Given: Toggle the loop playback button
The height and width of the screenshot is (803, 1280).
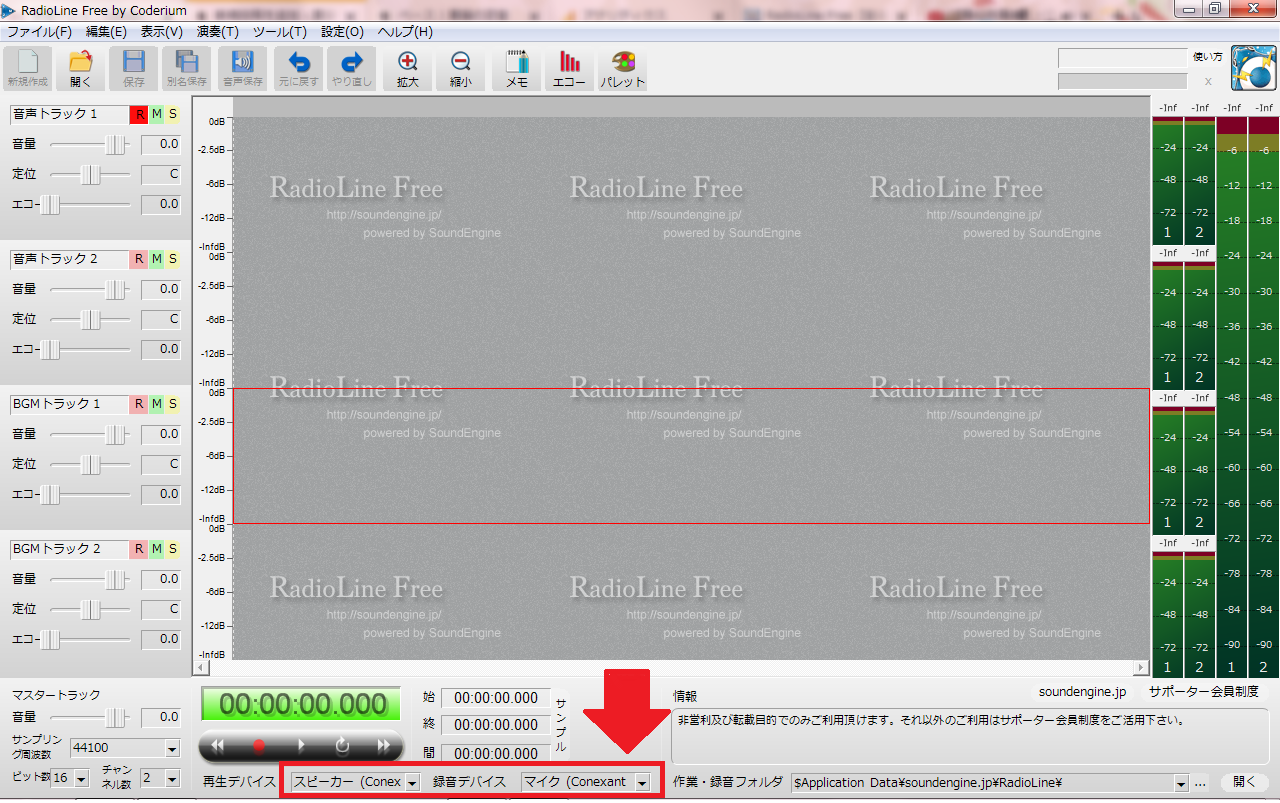Looking at the screenshot, I should click(342, 746).
